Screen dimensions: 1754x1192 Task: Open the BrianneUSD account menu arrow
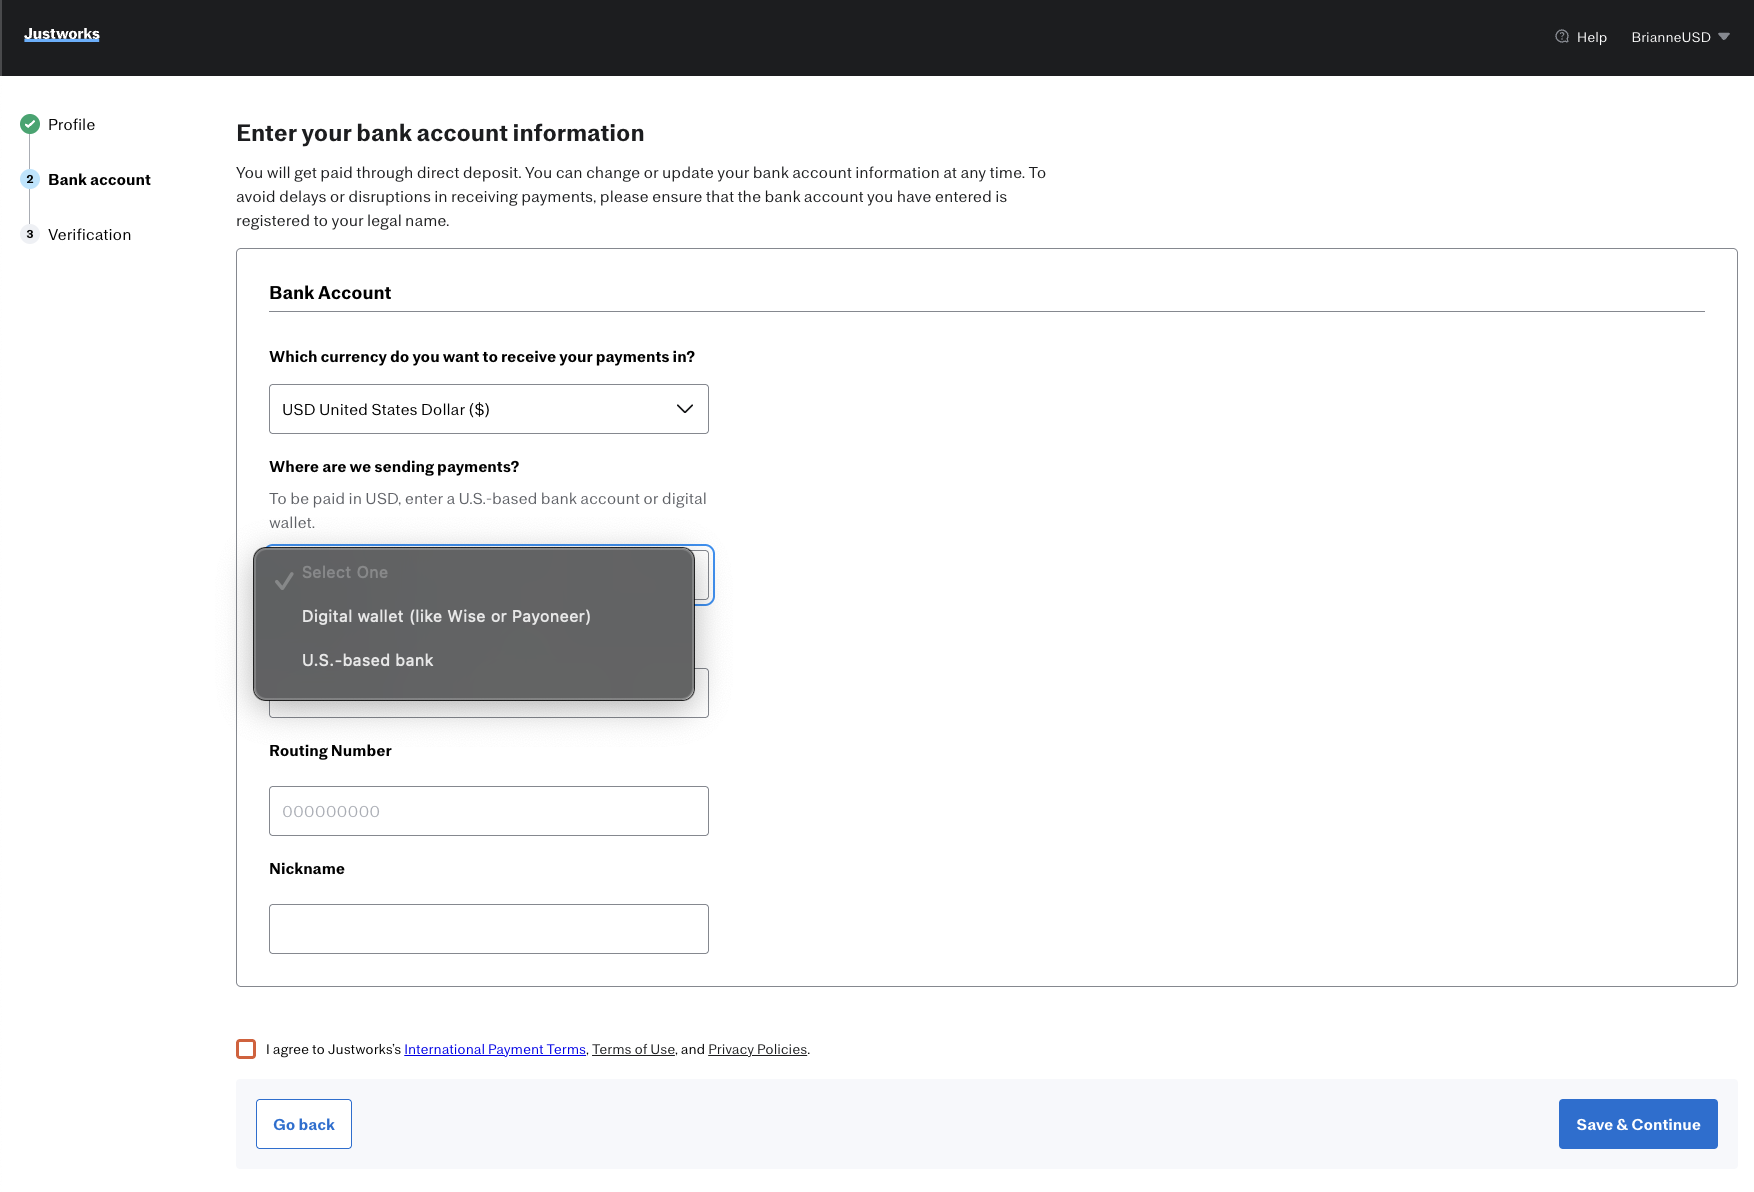pyautogui.click(x=1723, y=37)
